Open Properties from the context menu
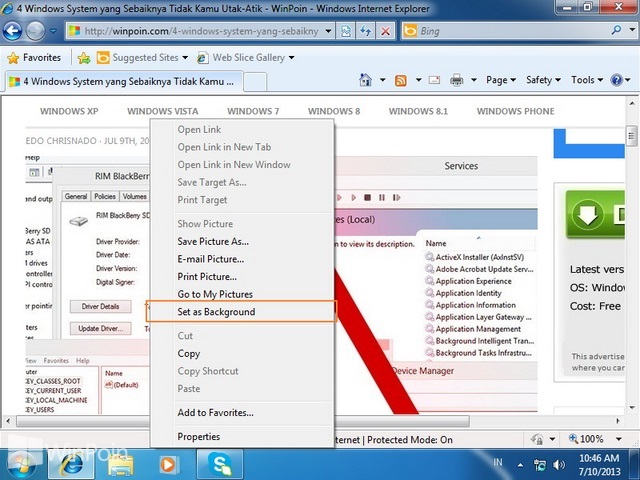This screenshot has height=480, width=640. (242, 437)
